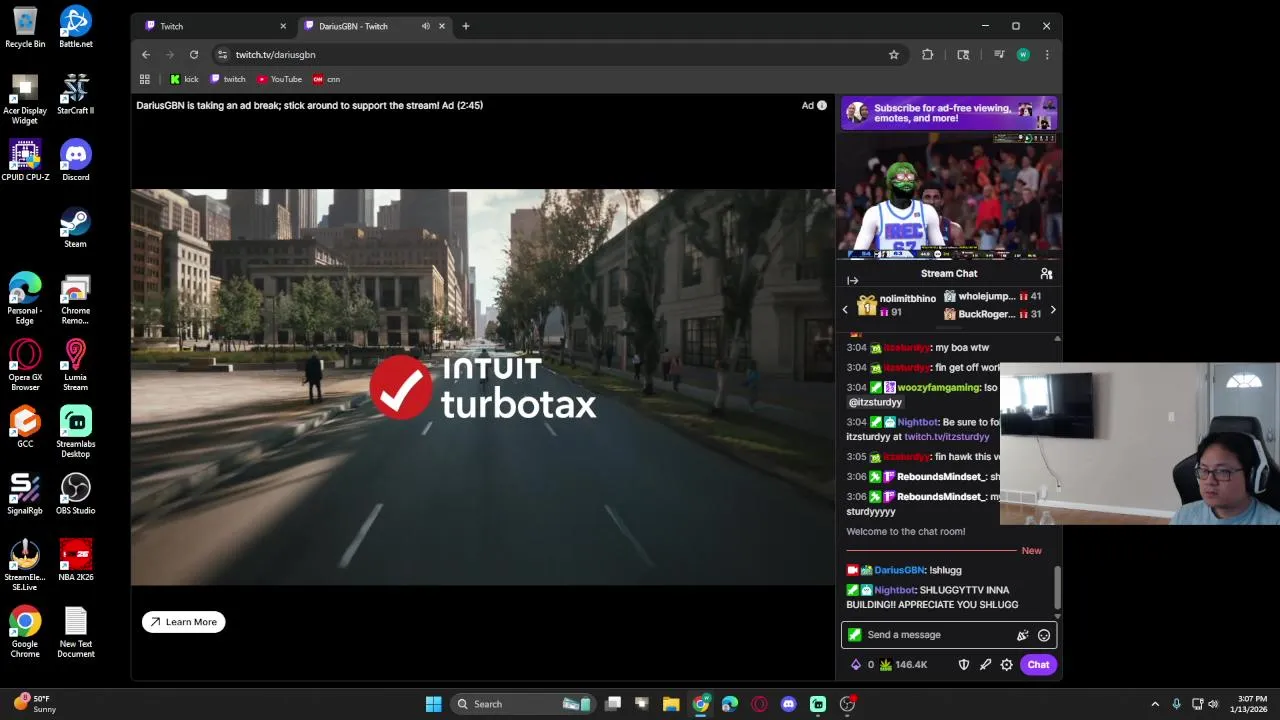Open Personal Edge desktop shortcut
Image resolution: width=1280 pixels, height=720 pixels.
(25, 299)
